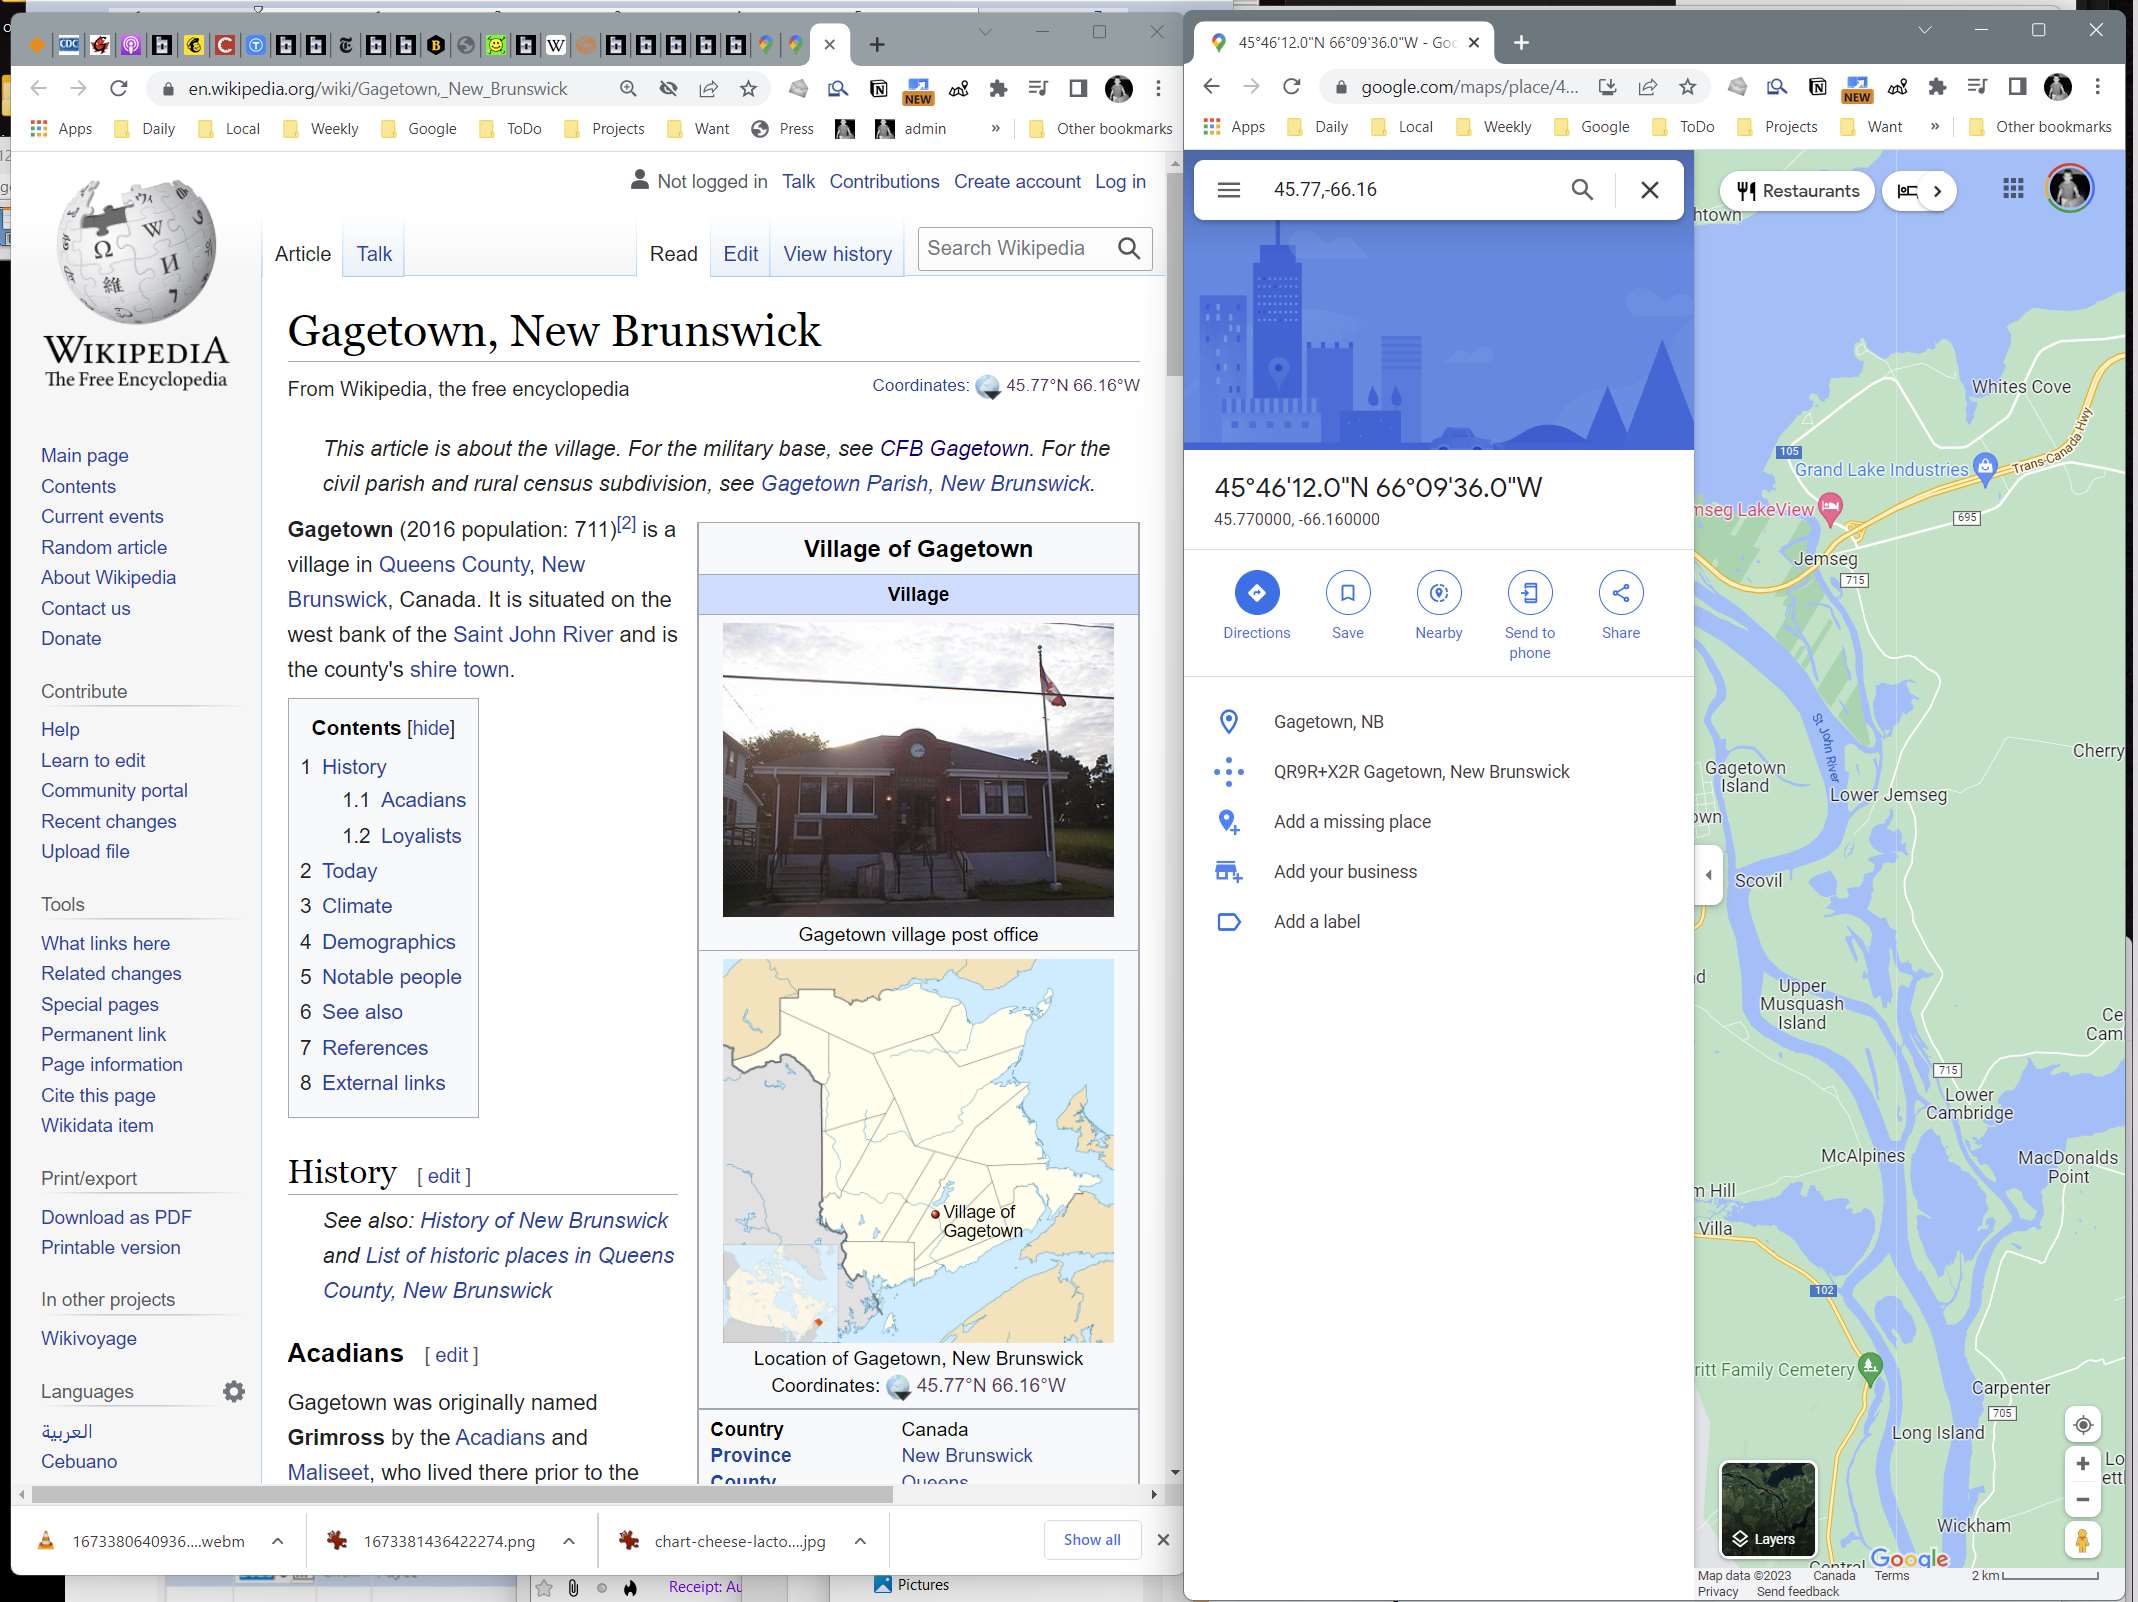Click the Restaurants filter chip
This screenshot has width=2138, height=1602.
tap(1797, 191)
